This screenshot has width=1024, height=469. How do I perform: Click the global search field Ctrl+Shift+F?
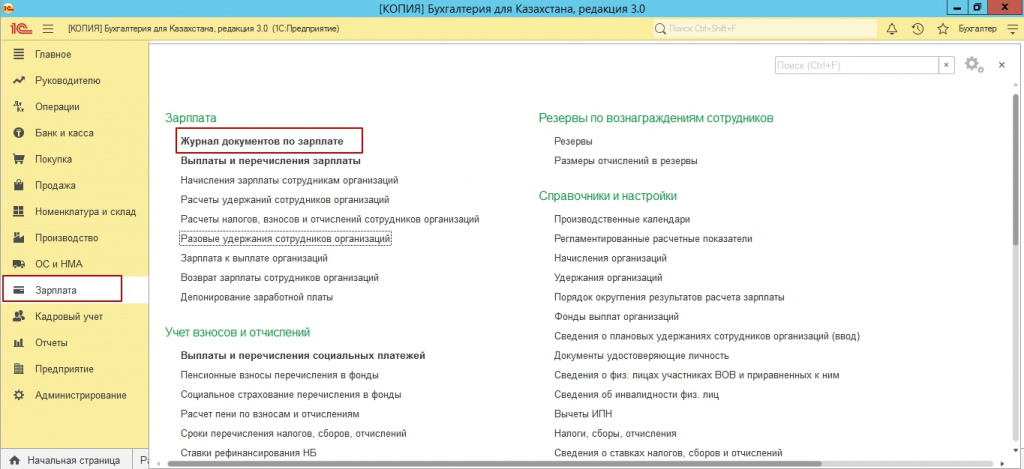click(x=765, y=29)
